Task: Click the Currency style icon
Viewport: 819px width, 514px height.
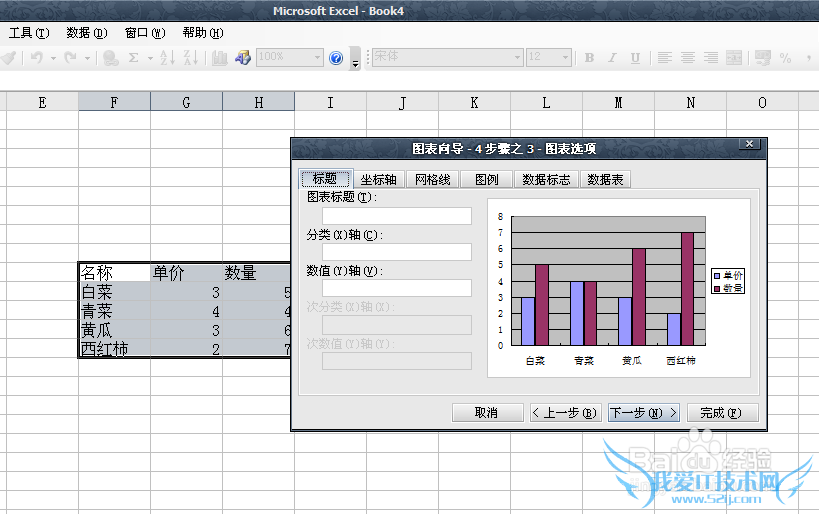Action: point(762,57)
